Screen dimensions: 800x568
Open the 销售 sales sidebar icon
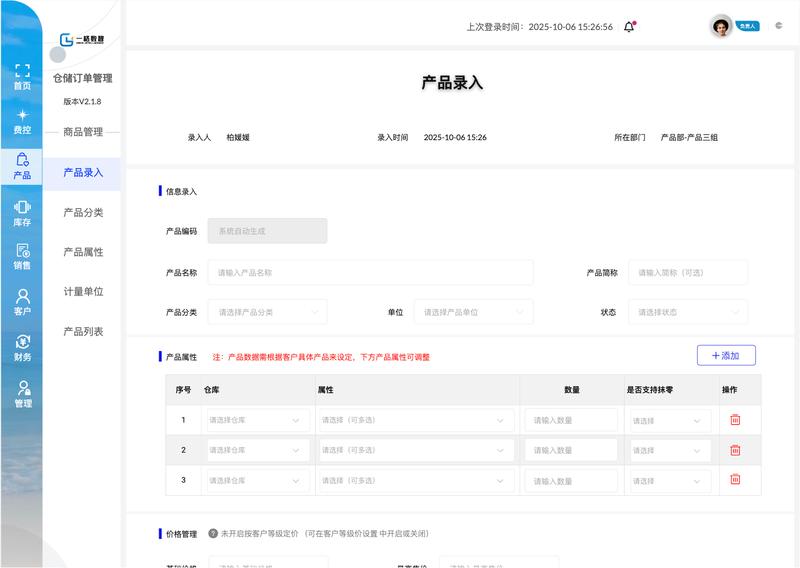[22, 257]
